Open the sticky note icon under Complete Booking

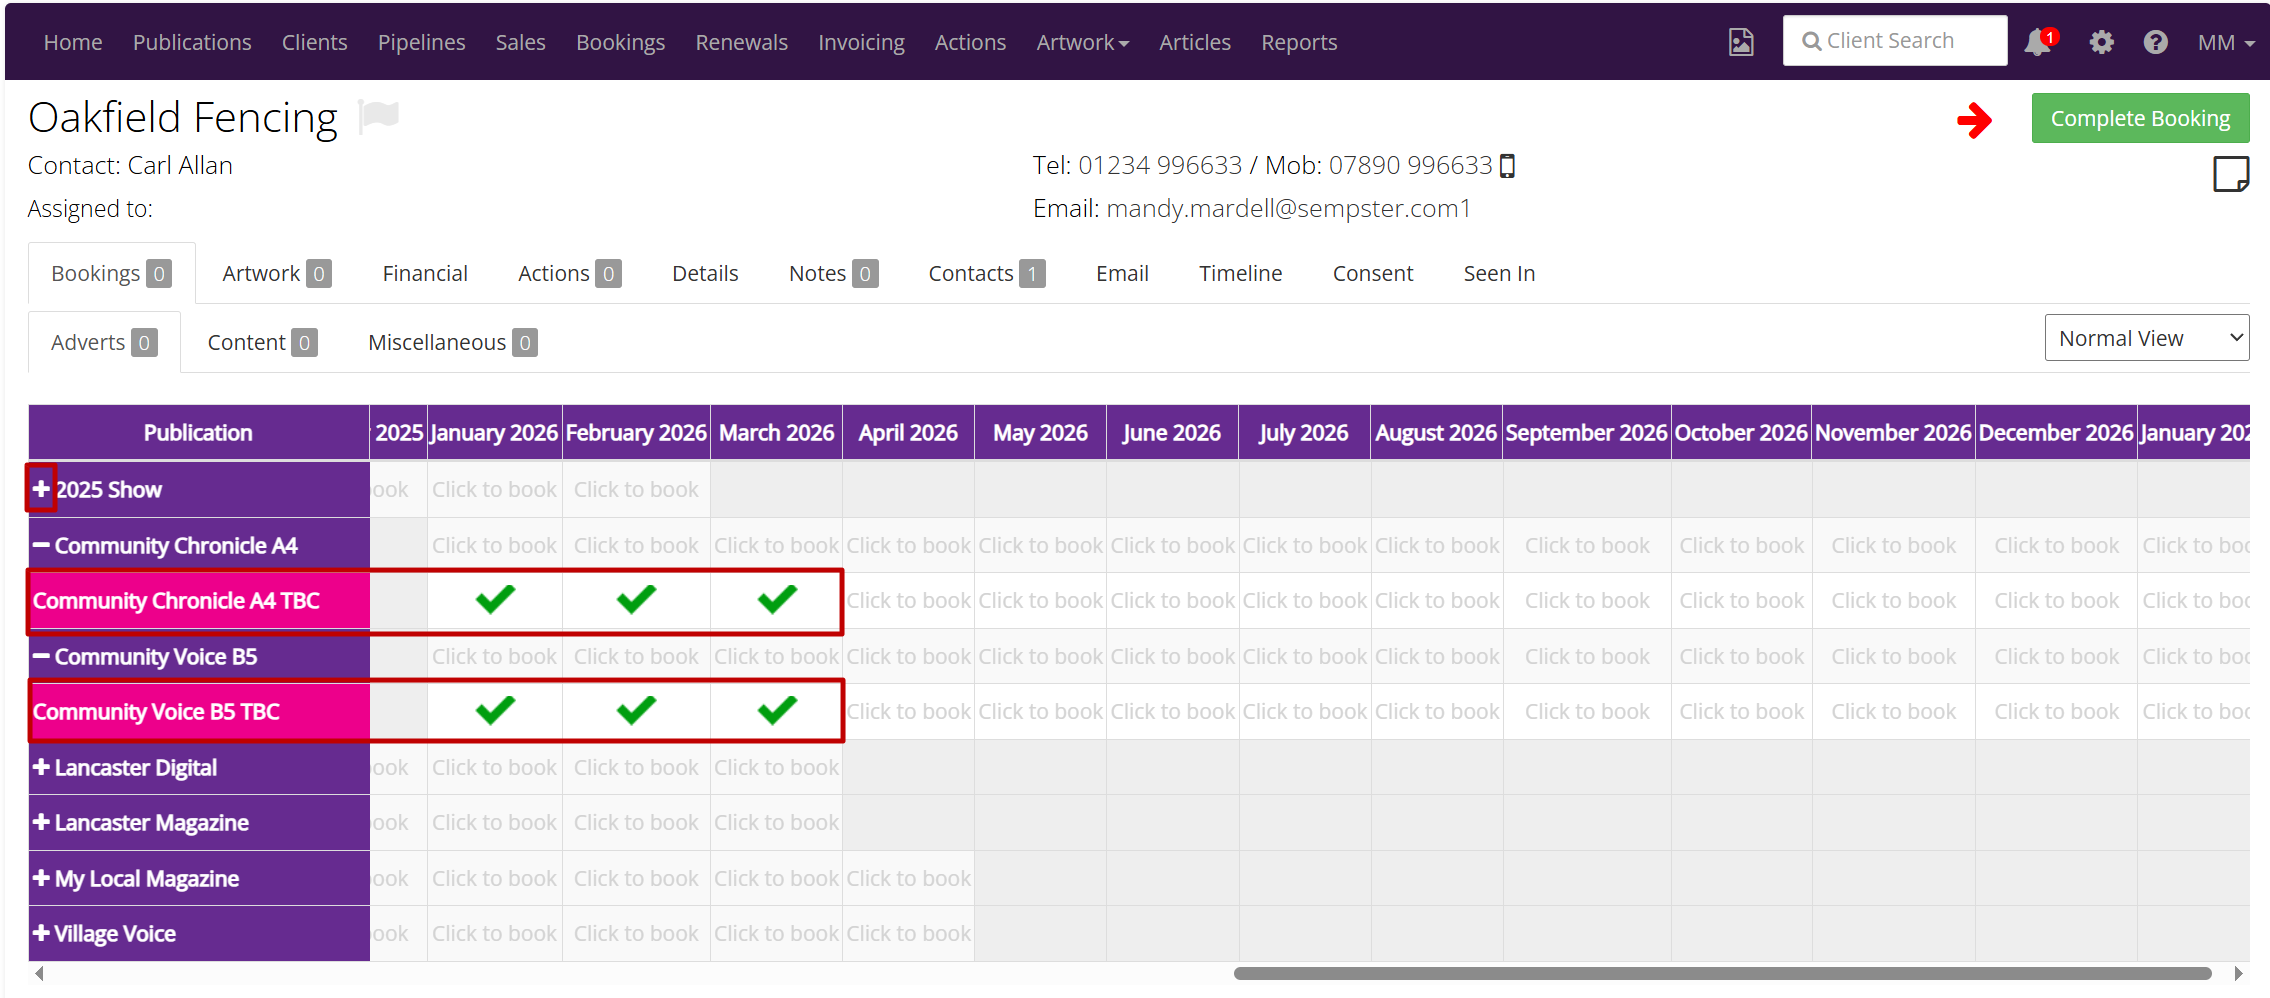(2231, 174)
